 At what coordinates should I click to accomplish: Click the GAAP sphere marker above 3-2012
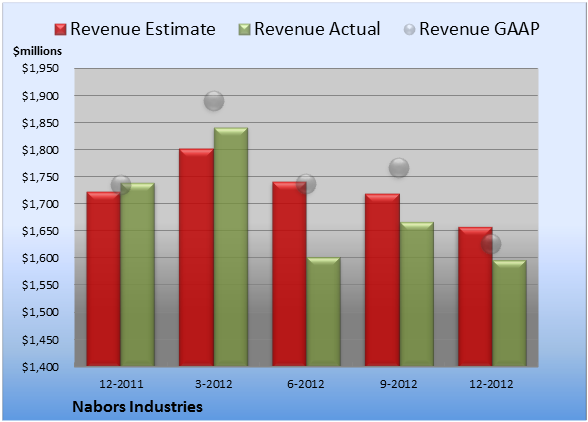(214, 101)
